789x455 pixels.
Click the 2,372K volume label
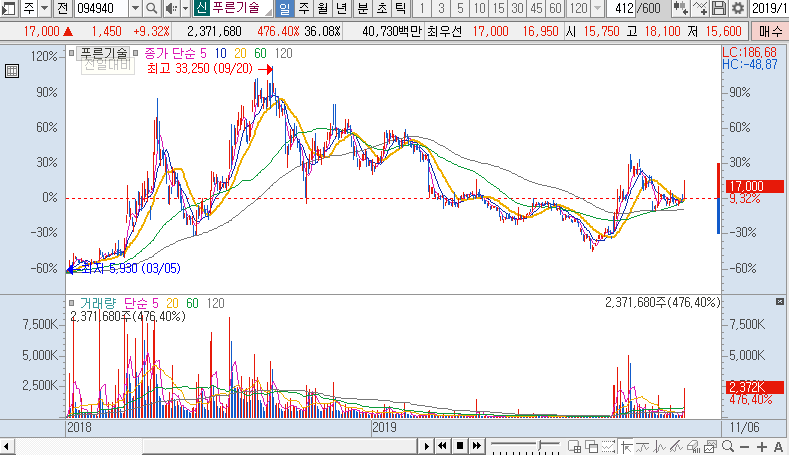coord(755,387)
